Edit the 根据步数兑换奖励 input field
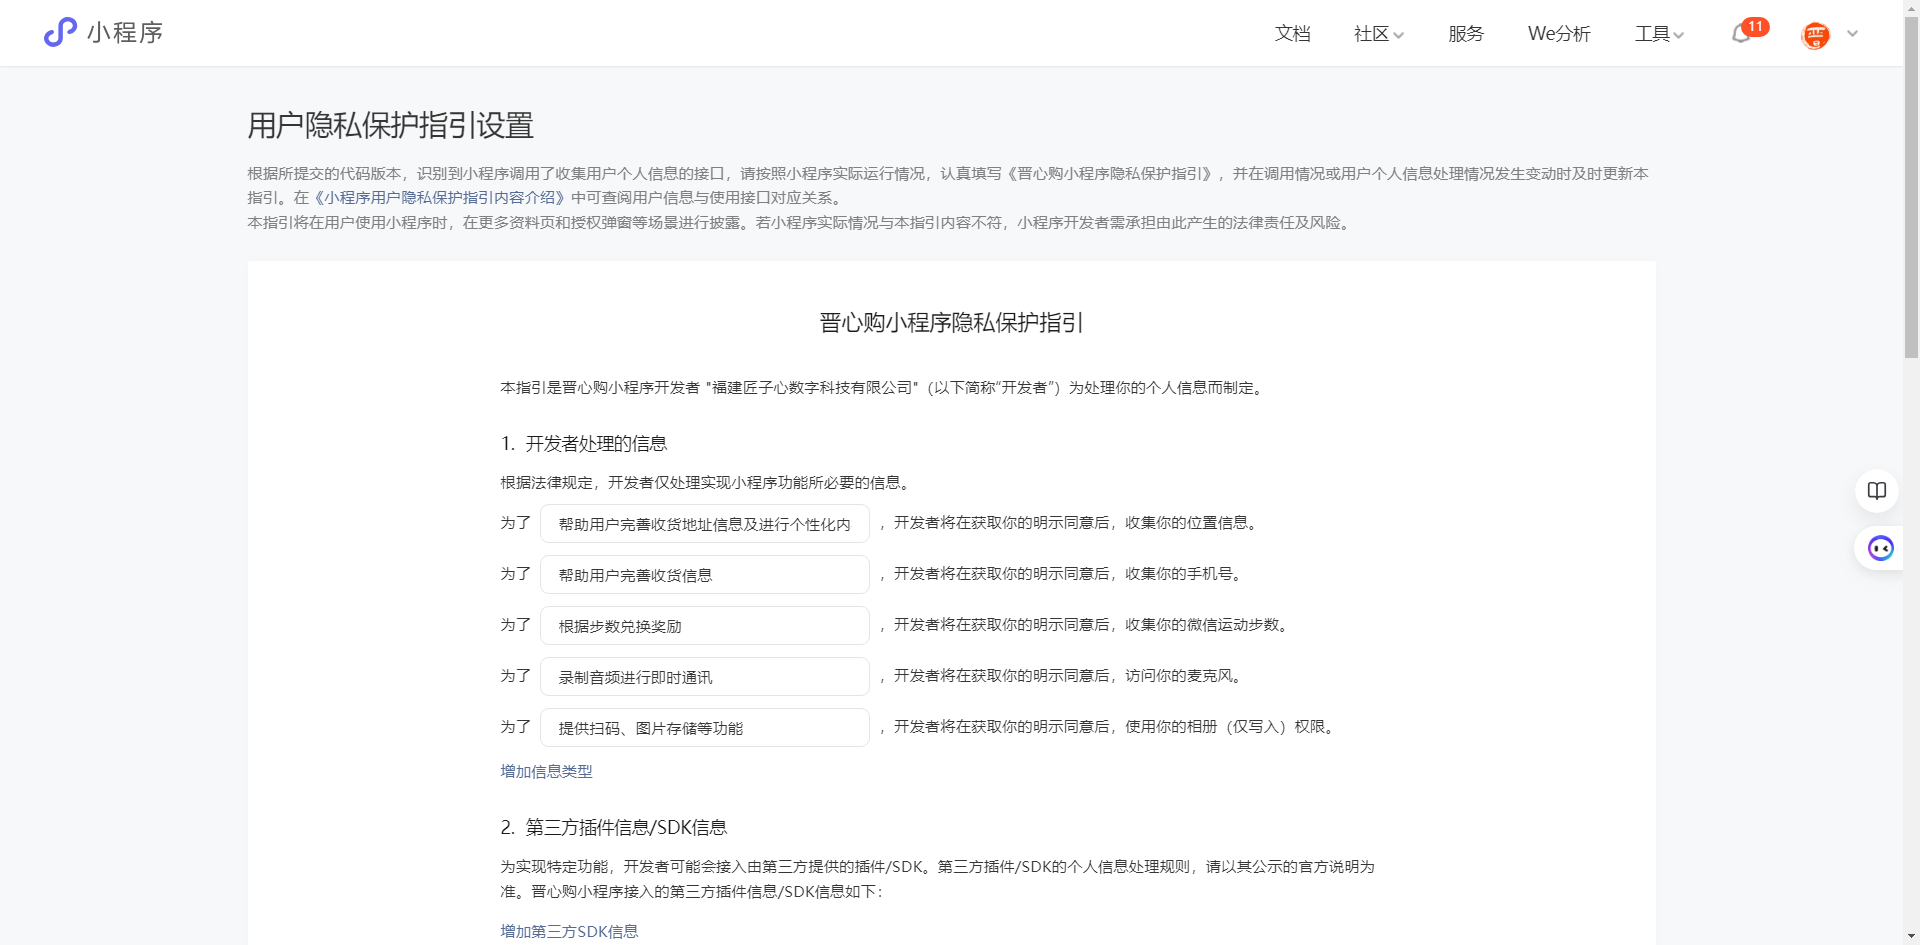 click(x=704, y=626)
